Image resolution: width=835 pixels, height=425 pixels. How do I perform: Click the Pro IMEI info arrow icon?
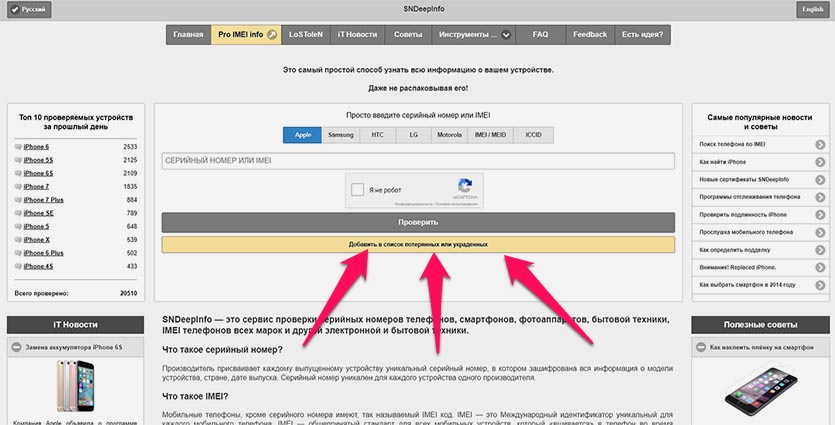click(x=272, y=35)
